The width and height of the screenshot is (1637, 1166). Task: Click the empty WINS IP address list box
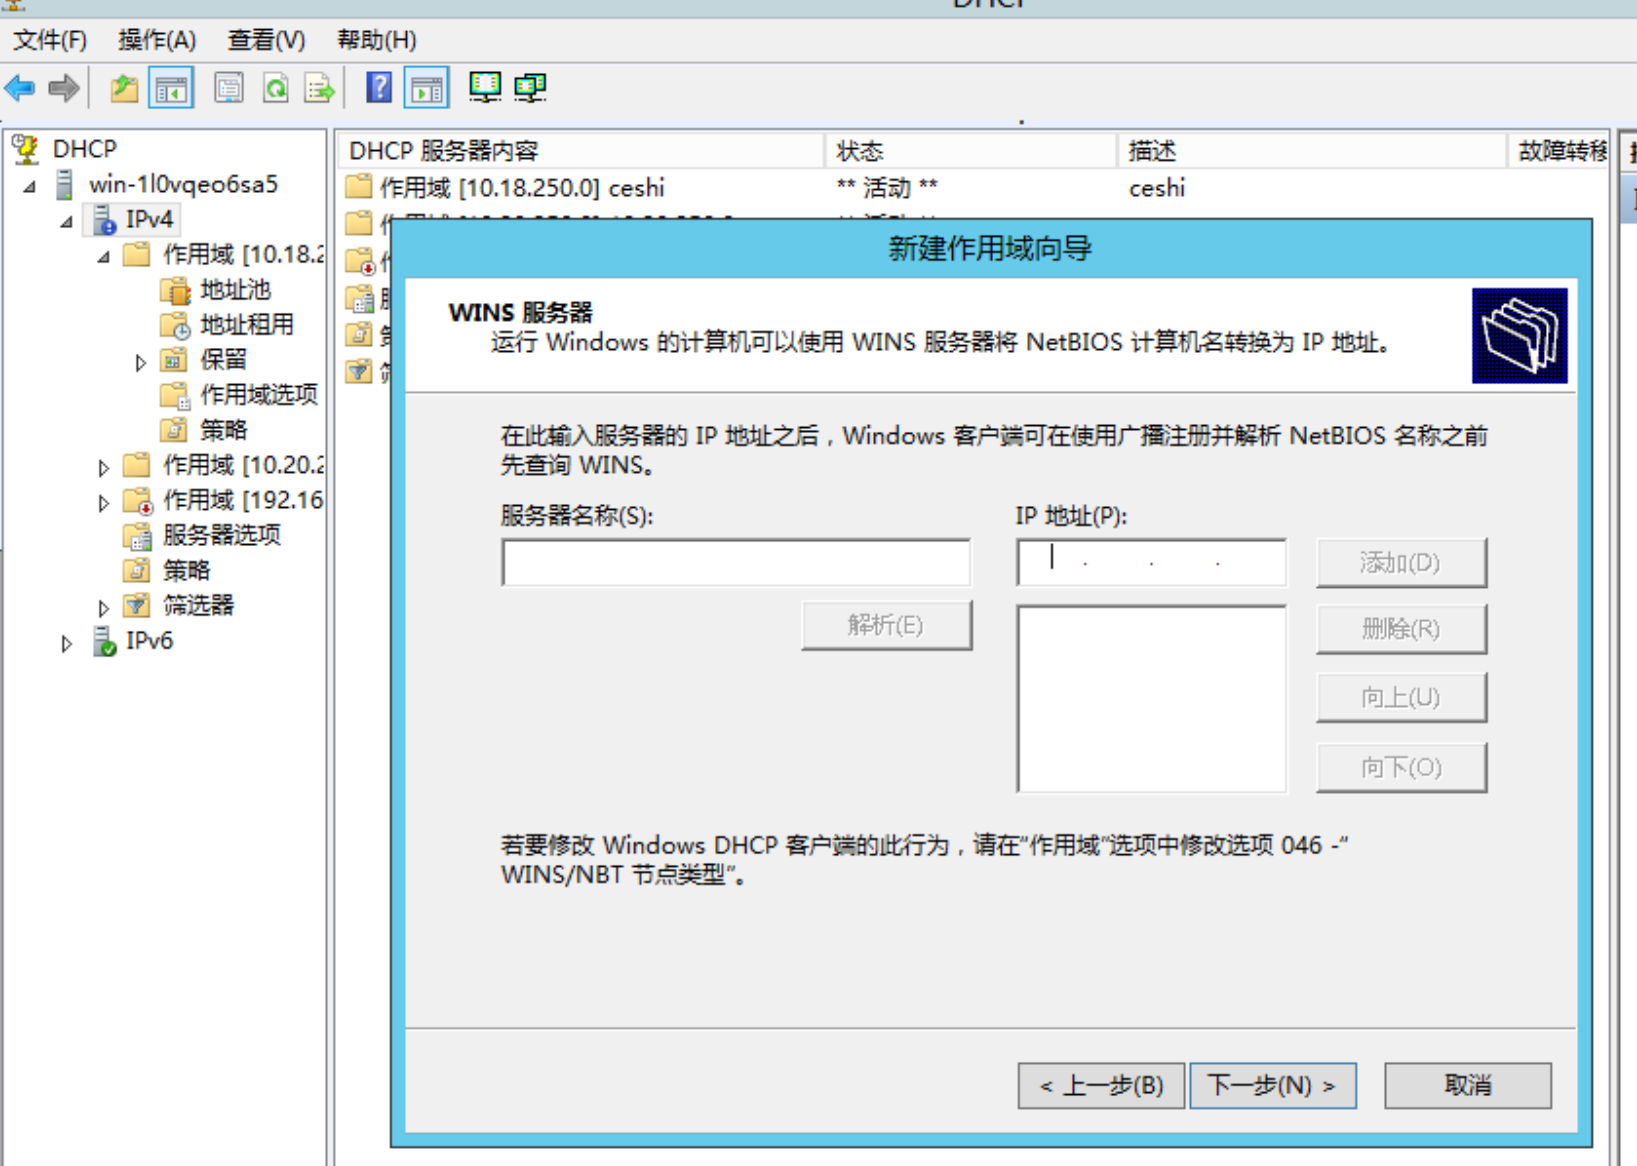[x=1151, y=699]
